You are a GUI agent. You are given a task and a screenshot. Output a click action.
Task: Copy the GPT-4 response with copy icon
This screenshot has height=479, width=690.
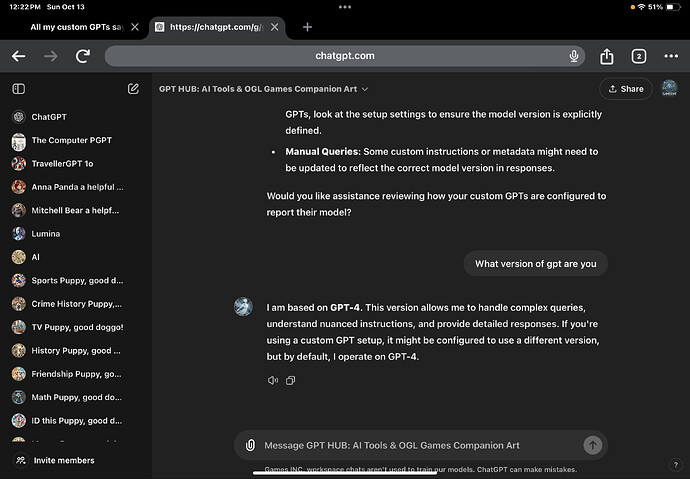point(290,380)
